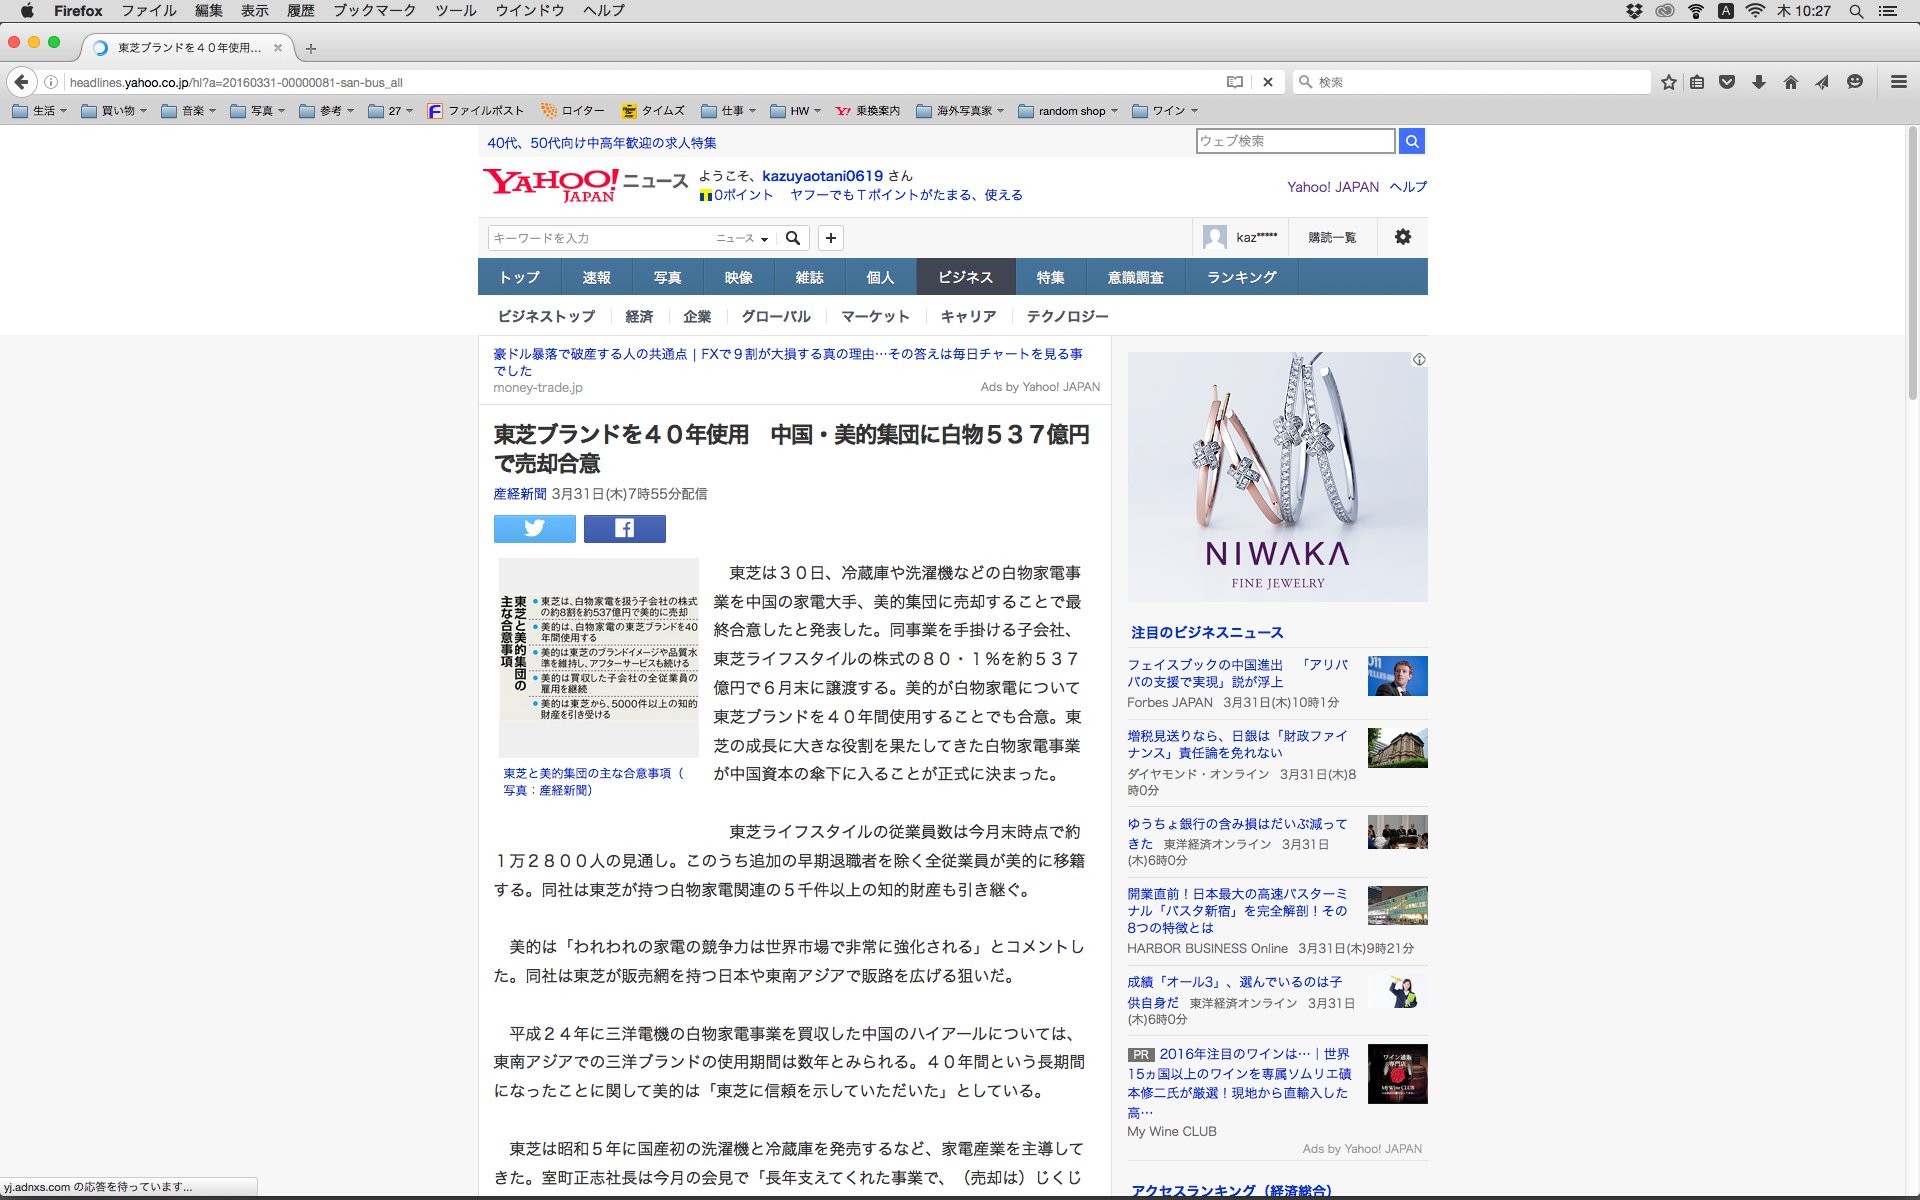This screenshot has height=1200, width=1920.
Task: Expand the random shop bookmarks folder
Action: [x=1068, y=111]
